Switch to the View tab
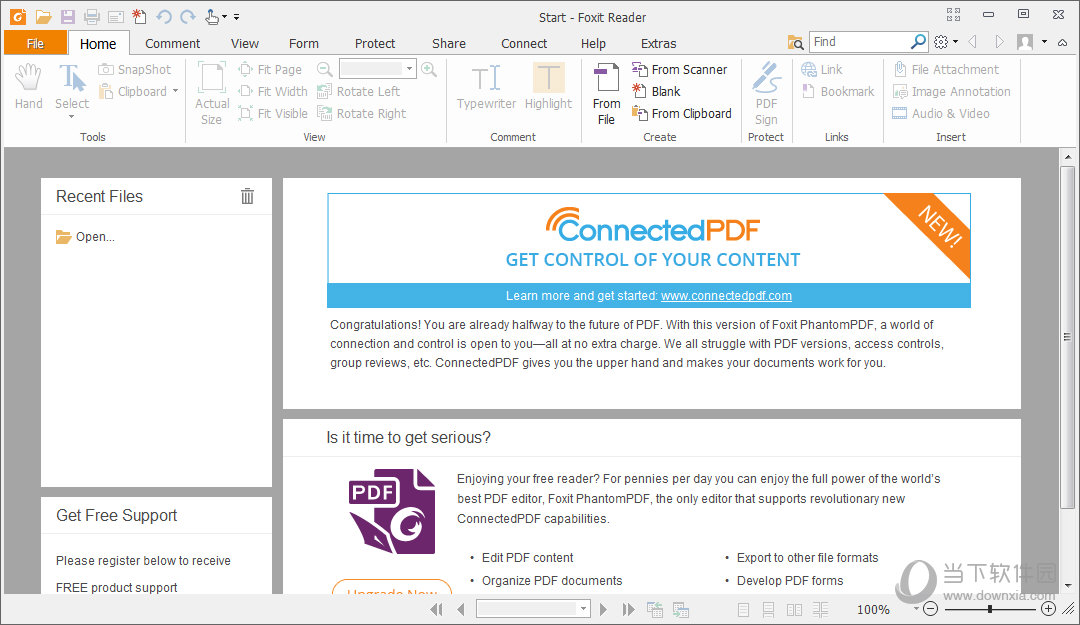Screen dimensions: 1080x625 click(x=245, y=43)
